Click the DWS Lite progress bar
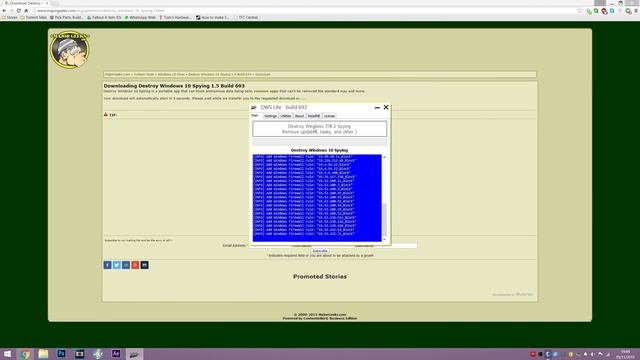 click(320, 142)
